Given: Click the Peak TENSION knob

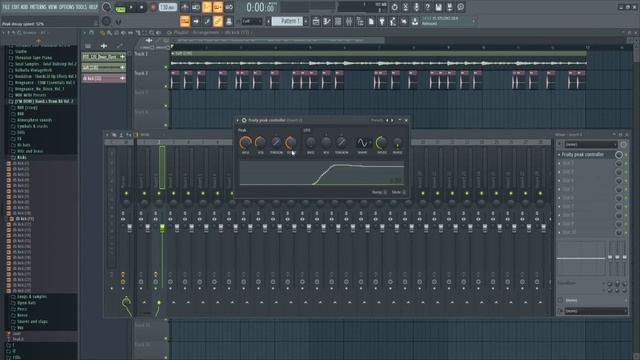Looking at the screenshot, I should 276,142.
